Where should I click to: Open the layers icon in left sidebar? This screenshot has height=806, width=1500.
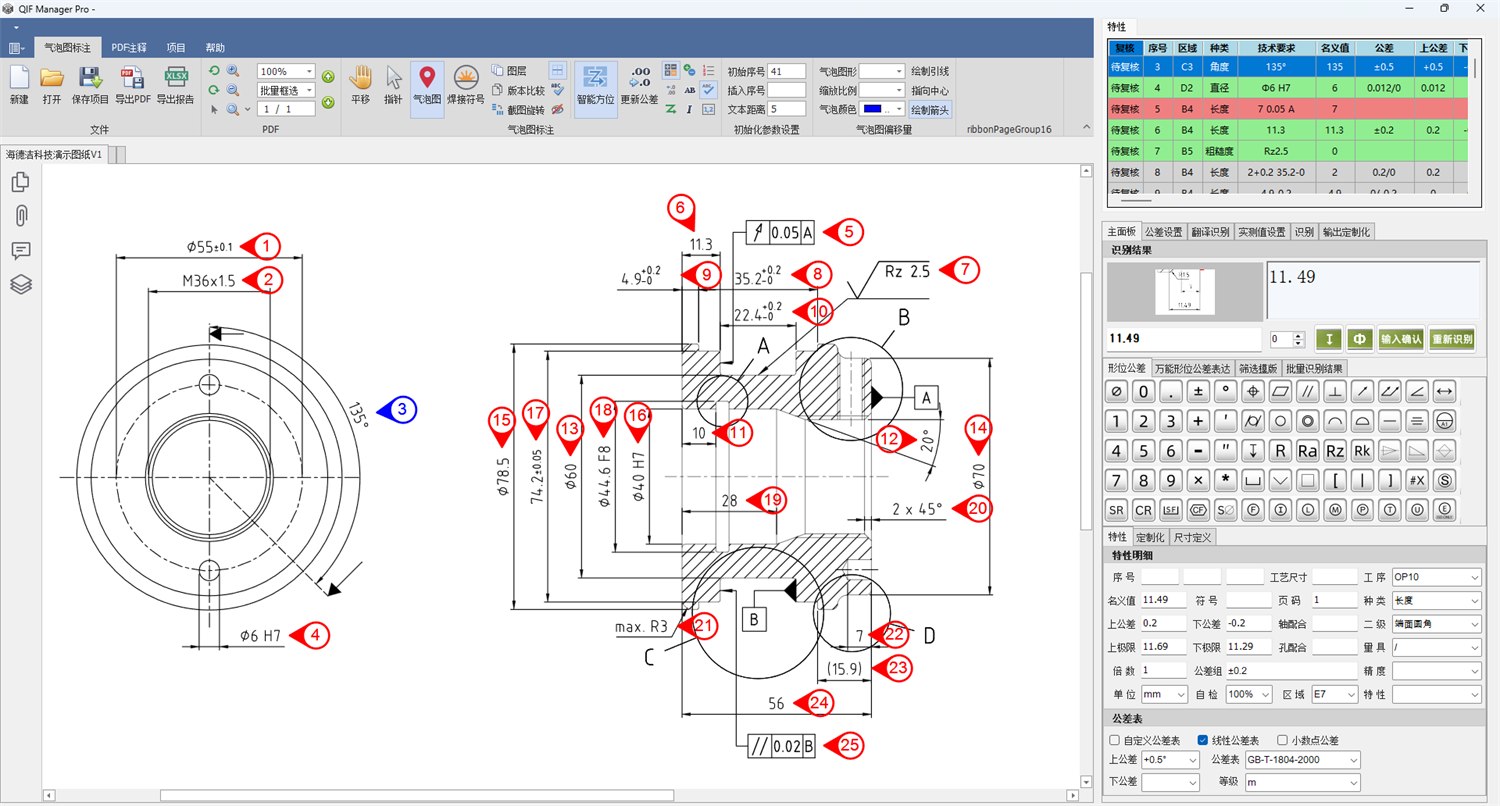tap(20, 284)
